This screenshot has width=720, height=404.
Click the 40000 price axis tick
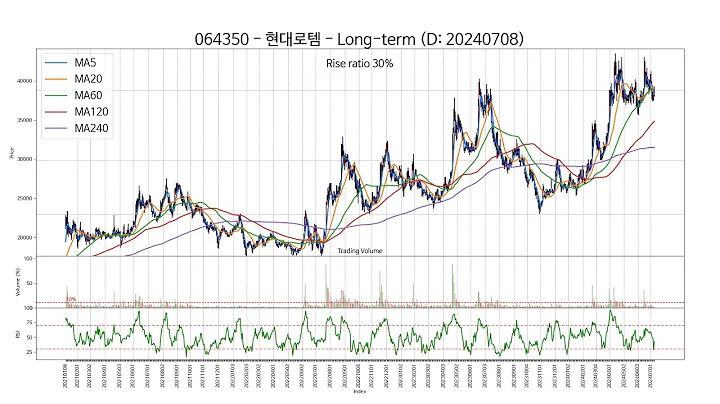[24, 81]
